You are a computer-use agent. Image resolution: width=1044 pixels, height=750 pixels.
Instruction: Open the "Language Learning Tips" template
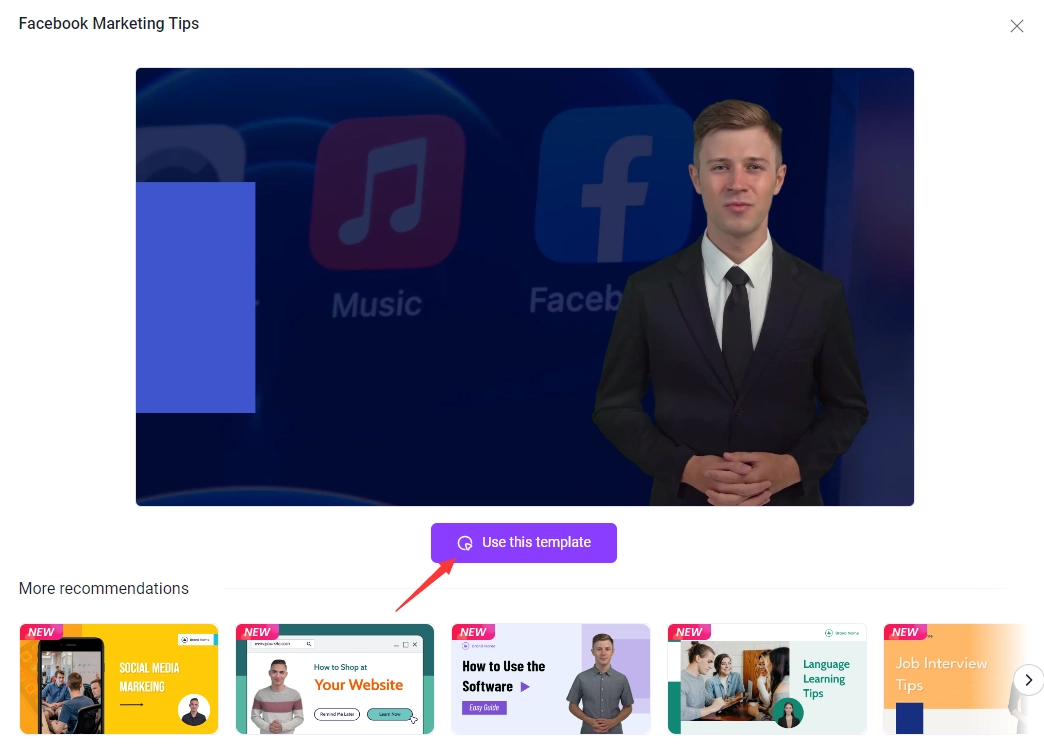coord(766,679)
